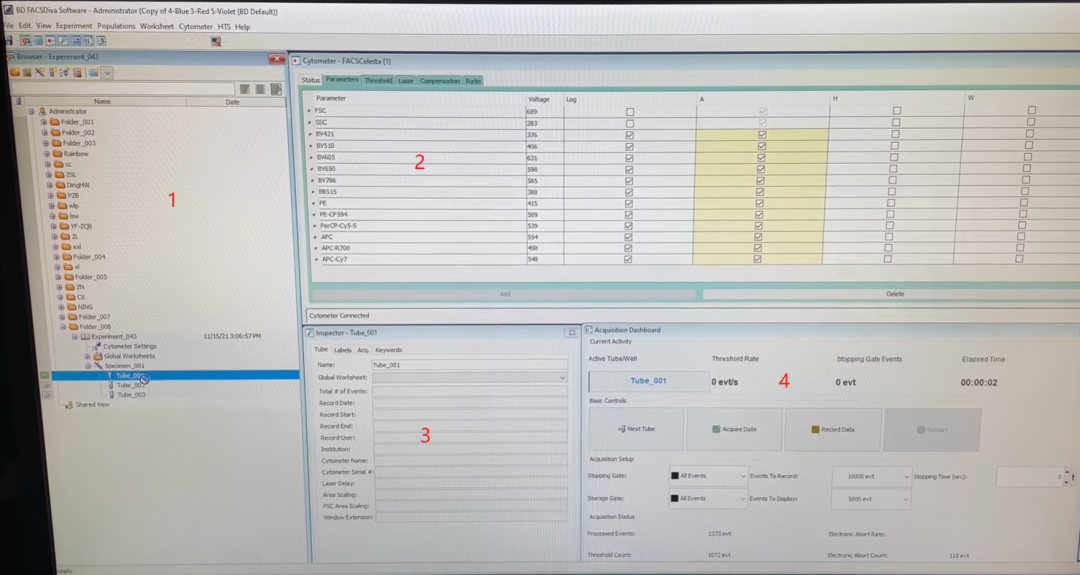Enable the H checkbox for FSC
This screenshot has width=1080, height=575.
[x=896, y=111]
